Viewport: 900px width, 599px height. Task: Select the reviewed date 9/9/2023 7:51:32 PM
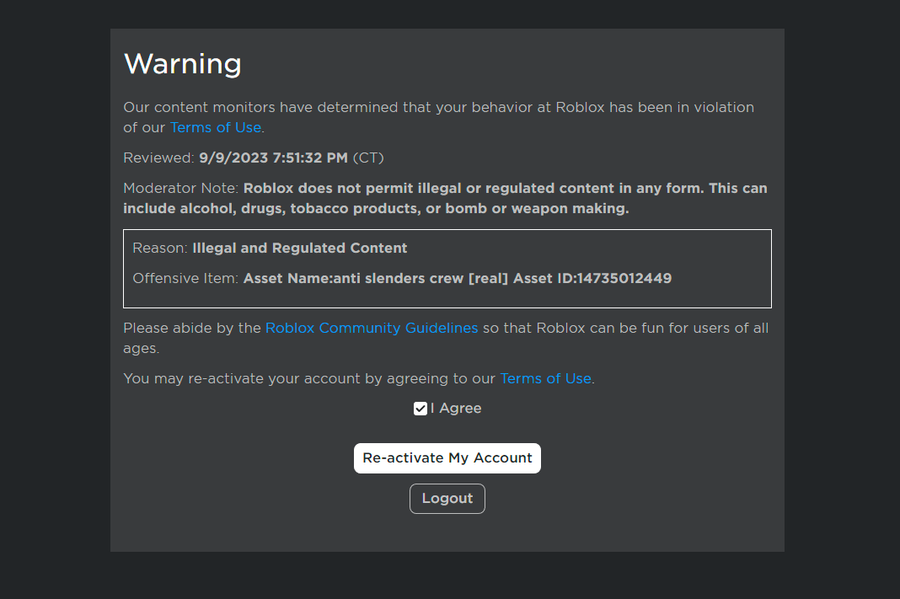pyautogui.click(x=273, y=158)
